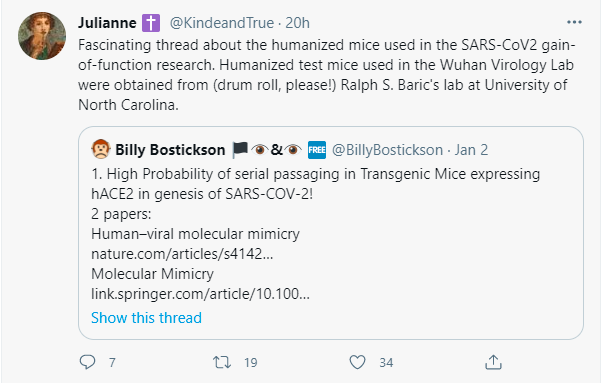Open Julianne's profile picture avatar
602x383 pixels.
tap(42, 36)
